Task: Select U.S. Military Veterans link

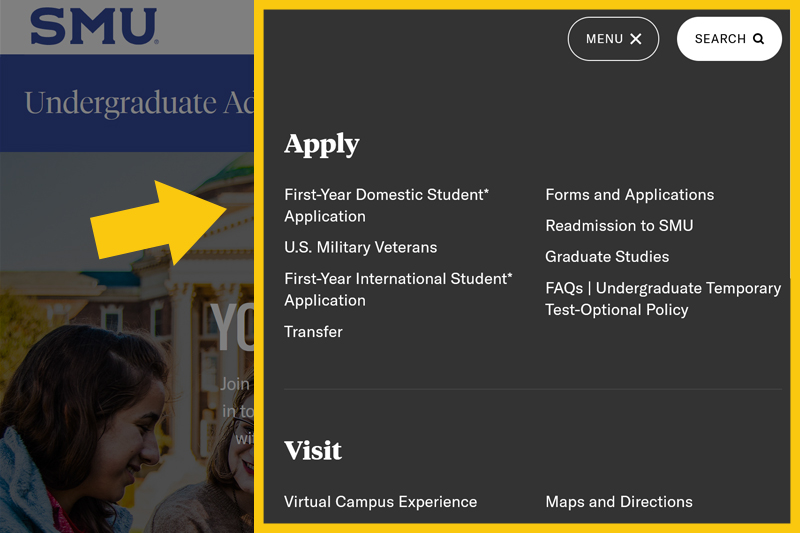Action: (x=360, y=247)
